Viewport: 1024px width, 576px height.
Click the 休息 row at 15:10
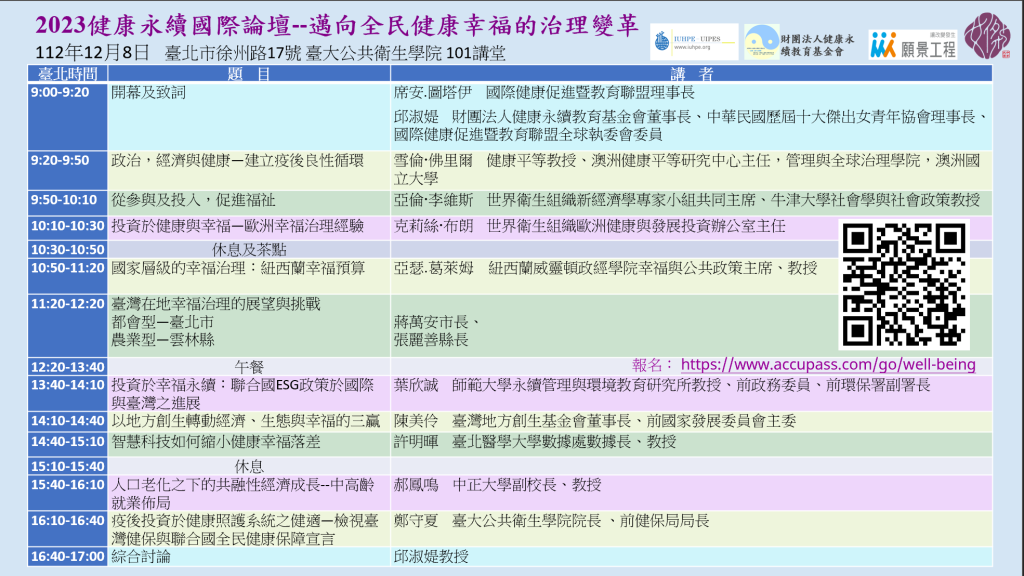[249, 466]
